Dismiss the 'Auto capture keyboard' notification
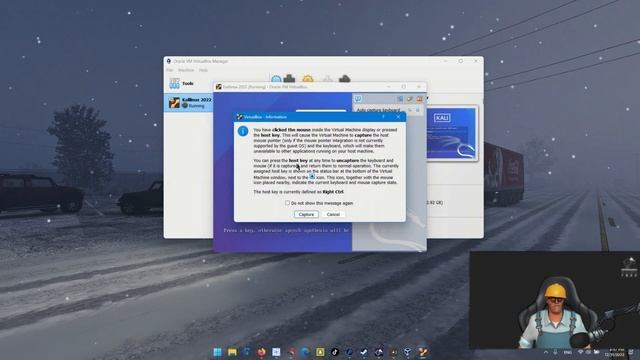Image resolution: width=640 pixels, height=360 pixels. [x=418, y=110]
